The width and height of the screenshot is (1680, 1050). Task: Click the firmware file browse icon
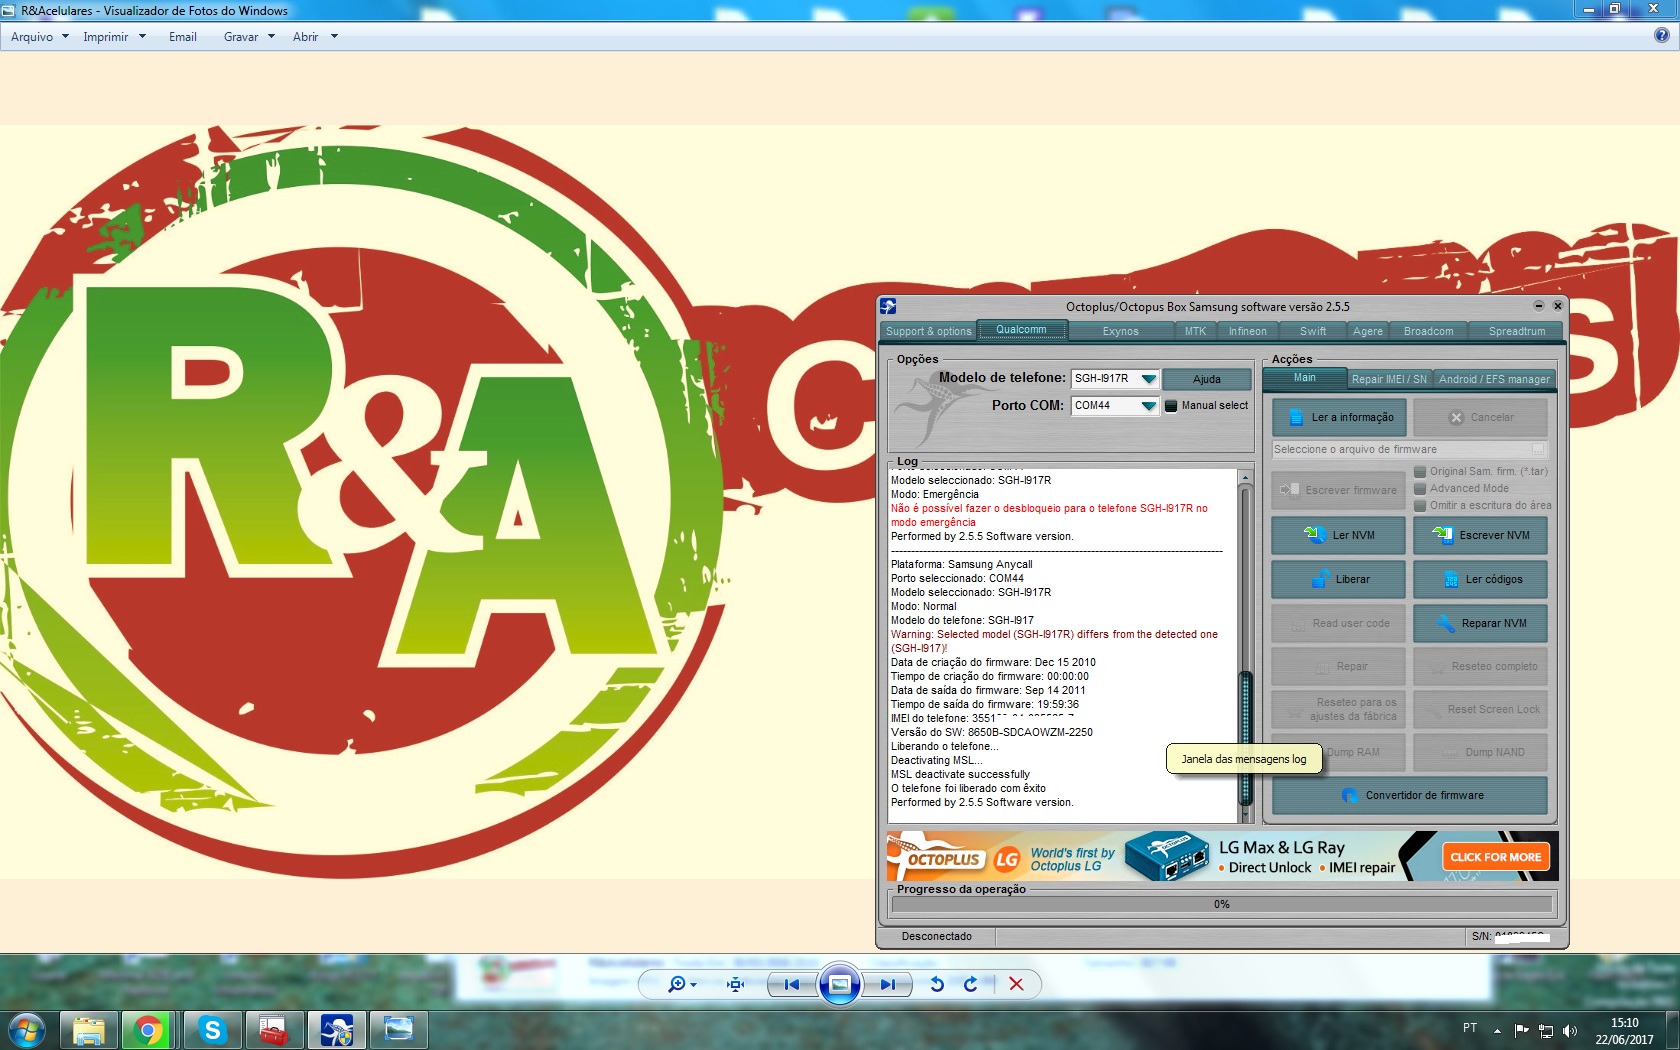click(x=1538, y=450)
